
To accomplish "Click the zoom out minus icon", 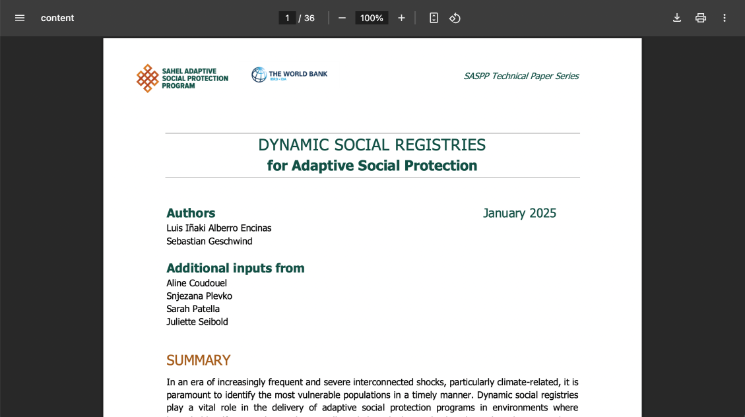I will point(342,18).
